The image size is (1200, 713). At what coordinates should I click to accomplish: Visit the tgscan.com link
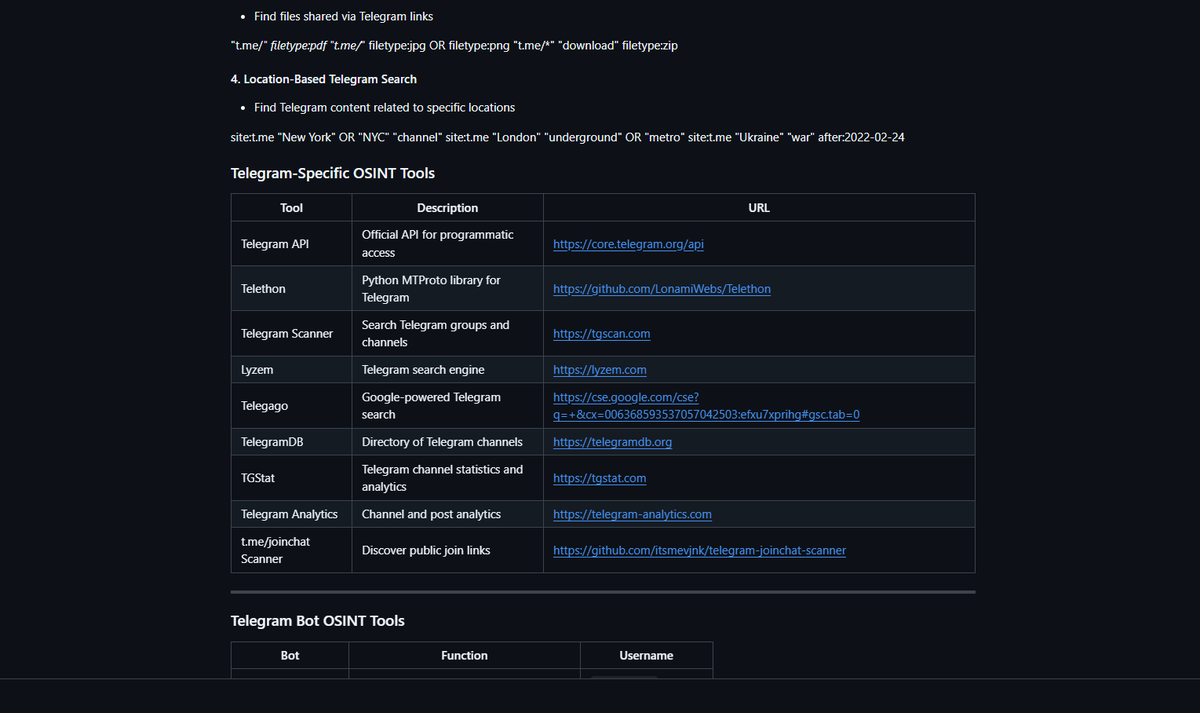pos(601,333)
